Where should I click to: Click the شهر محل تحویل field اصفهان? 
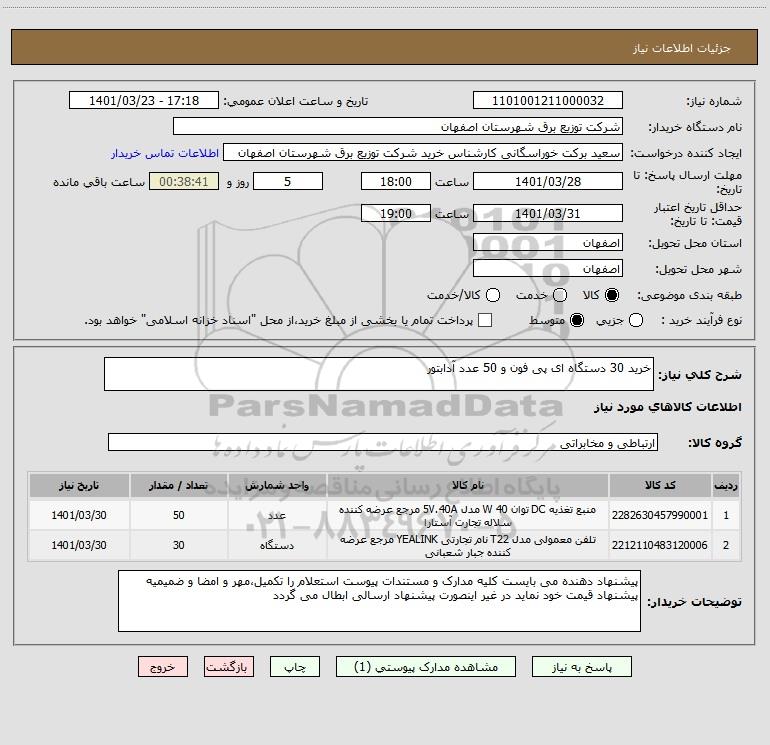pyautogui.click(x=548, y=269)
